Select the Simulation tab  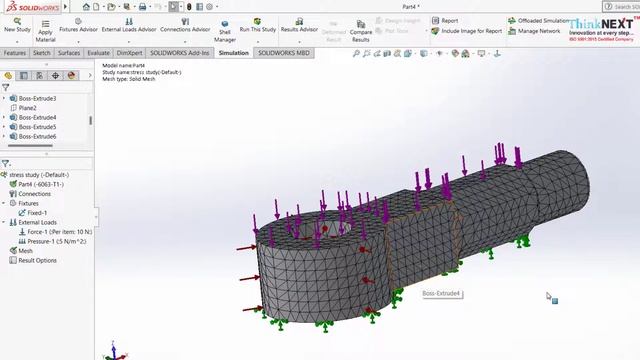coord(233,53)
